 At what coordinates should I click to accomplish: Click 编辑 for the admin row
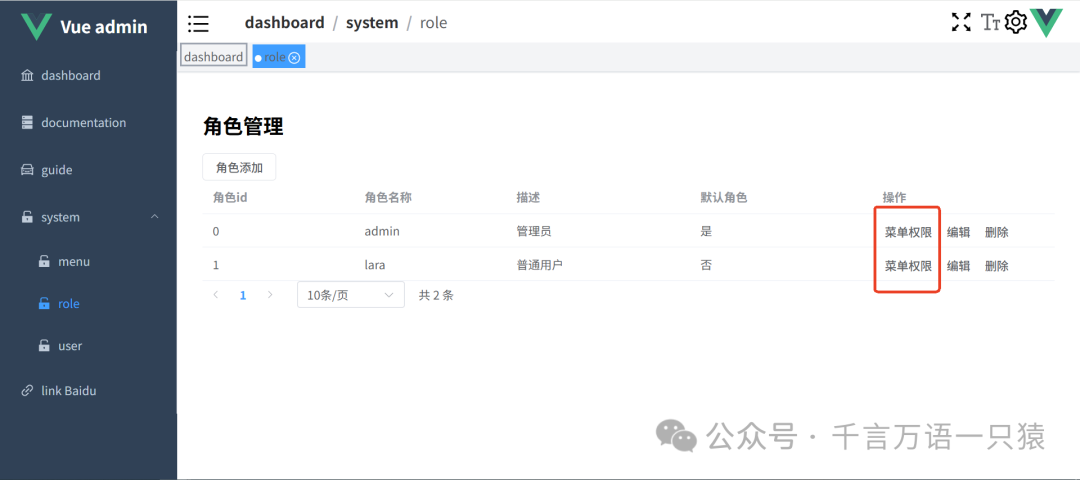point(958,232)
